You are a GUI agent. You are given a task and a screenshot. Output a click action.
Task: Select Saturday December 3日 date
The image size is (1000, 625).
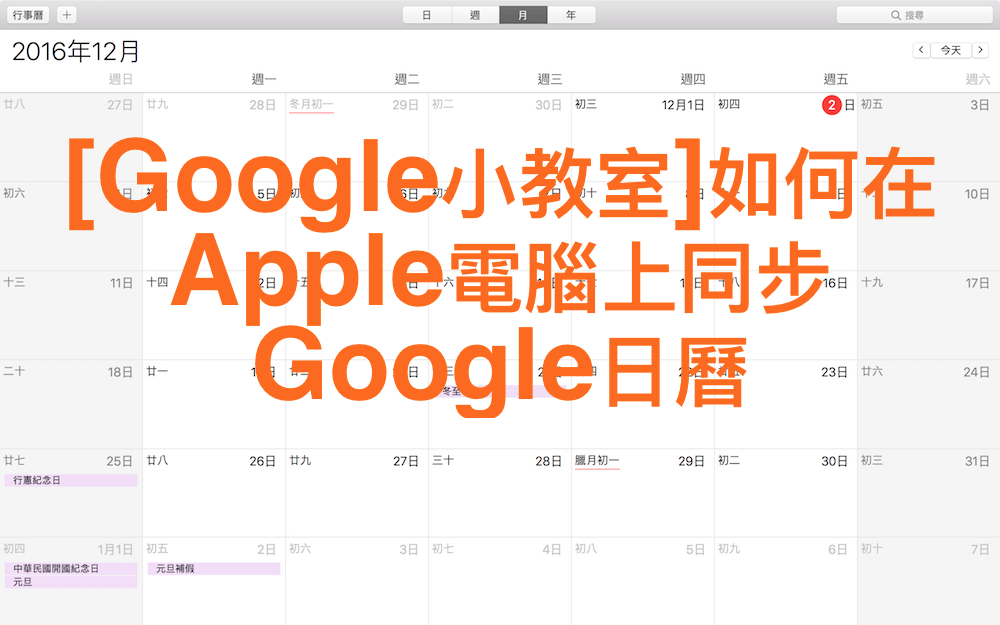click(980, 105)
